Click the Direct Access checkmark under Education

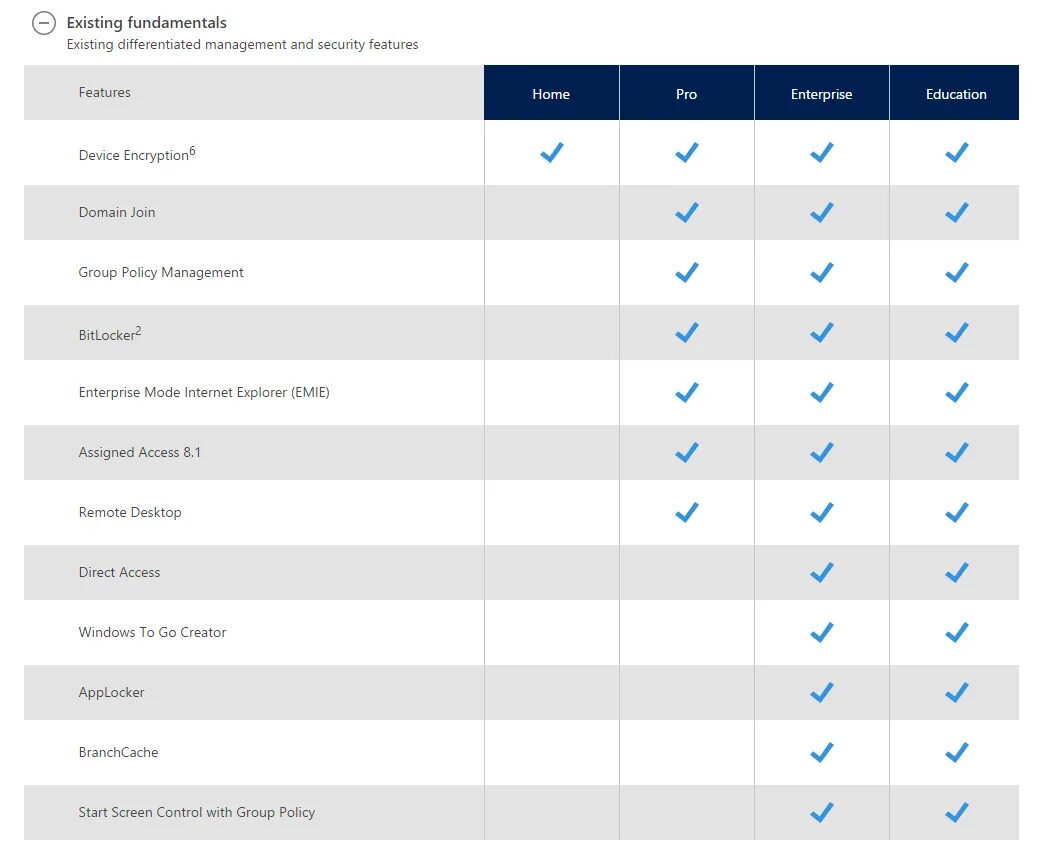956,572
